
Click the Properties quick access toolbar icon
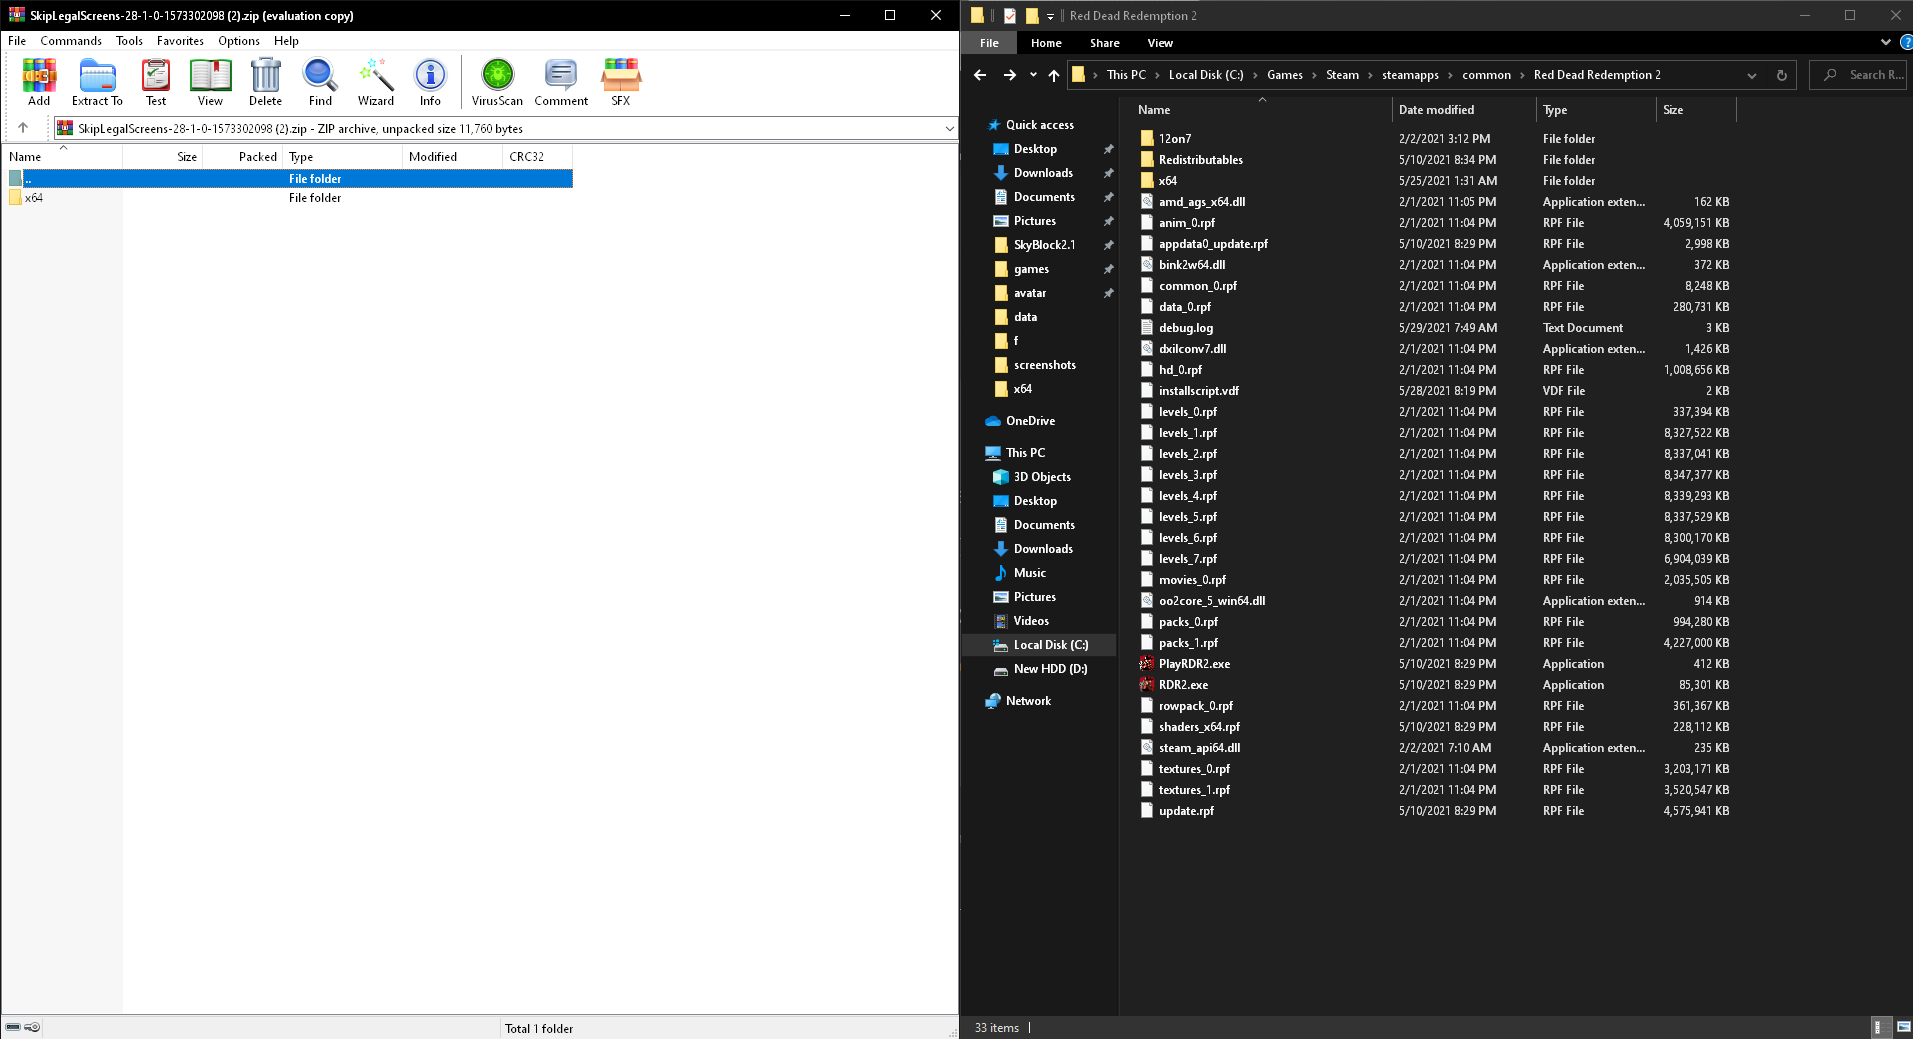1010,16
